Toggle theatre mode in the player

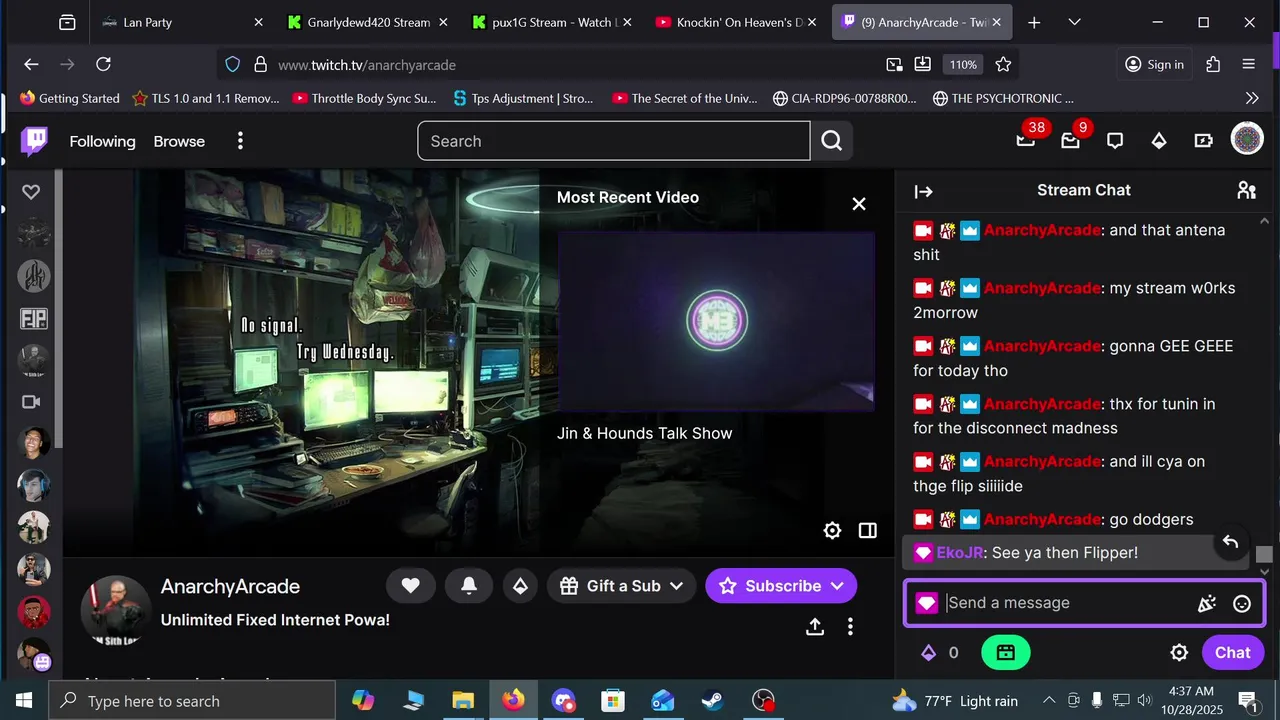click(x=868, y=531)
